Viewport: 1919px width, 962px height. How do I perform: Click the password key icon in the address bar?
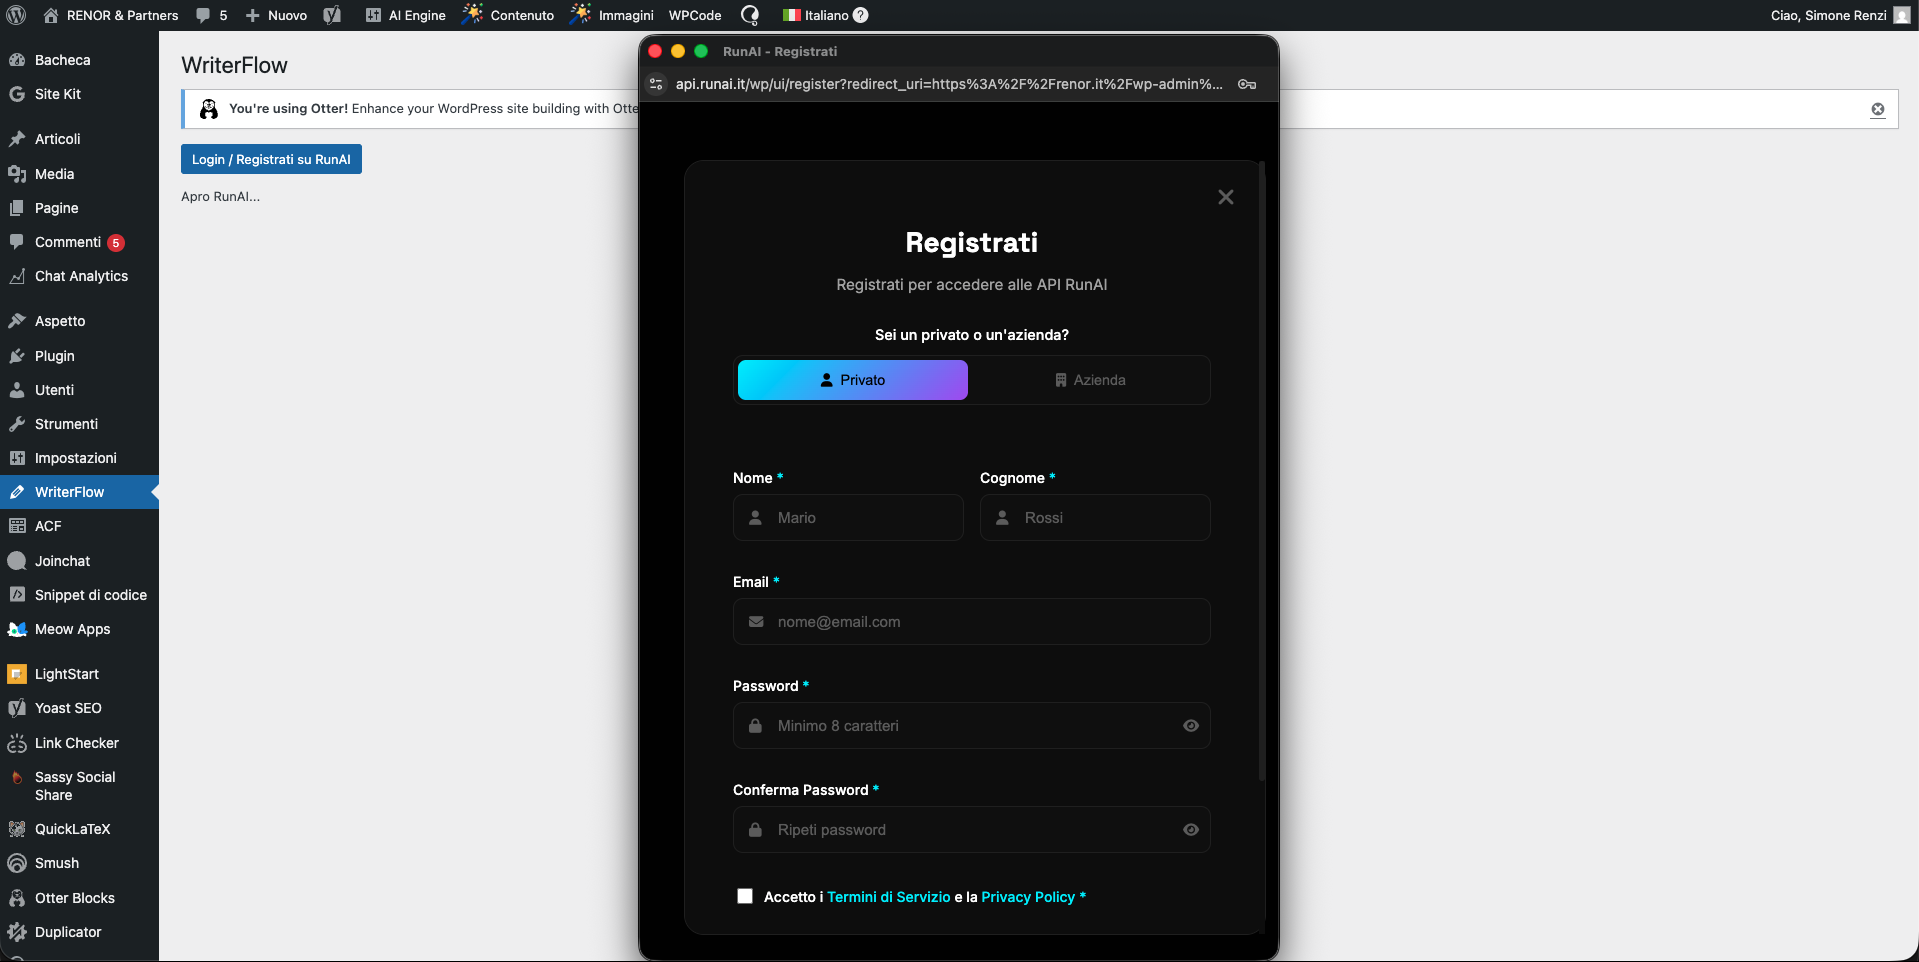point(1247,85)
